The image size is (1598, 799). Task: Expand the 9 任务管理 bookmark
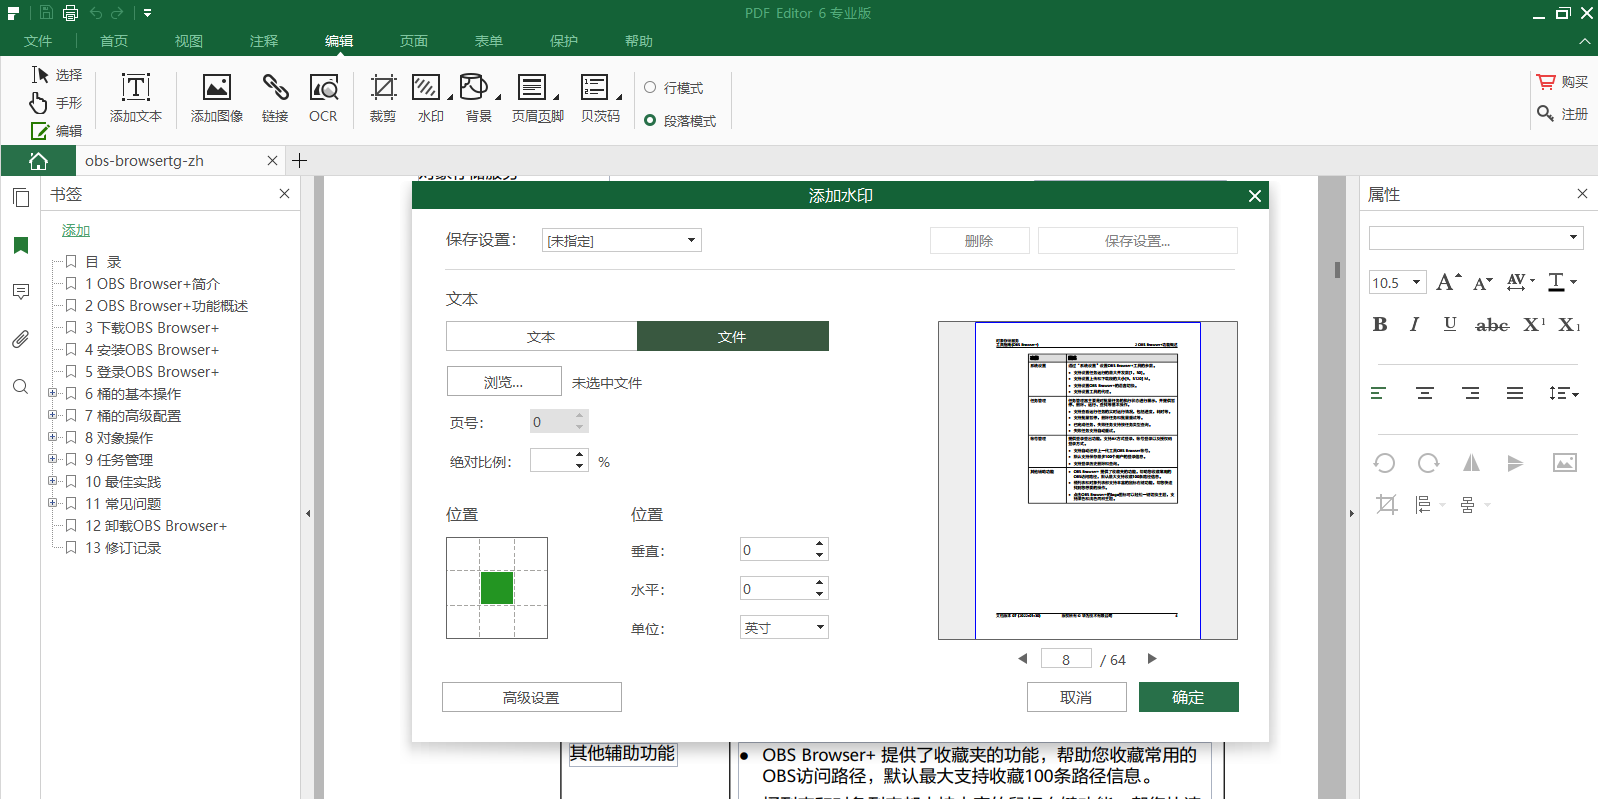pos(52,459)
